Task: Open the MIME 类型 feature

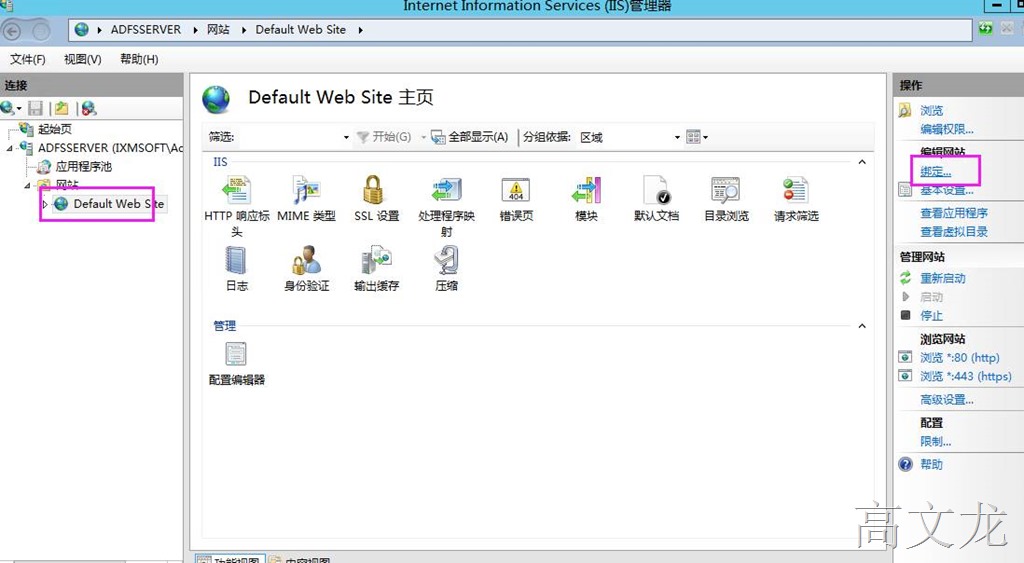Action: click(x=306, y=199)
